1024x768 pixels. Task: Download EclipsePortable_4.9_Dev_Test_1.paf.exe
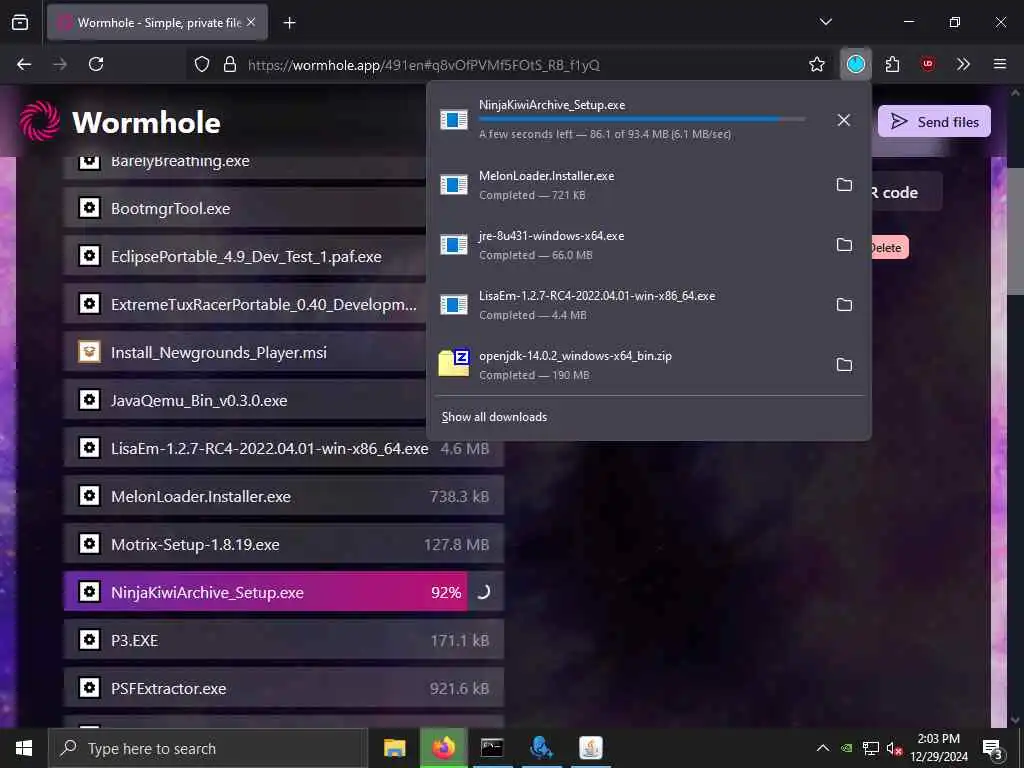tap(246, 257)
